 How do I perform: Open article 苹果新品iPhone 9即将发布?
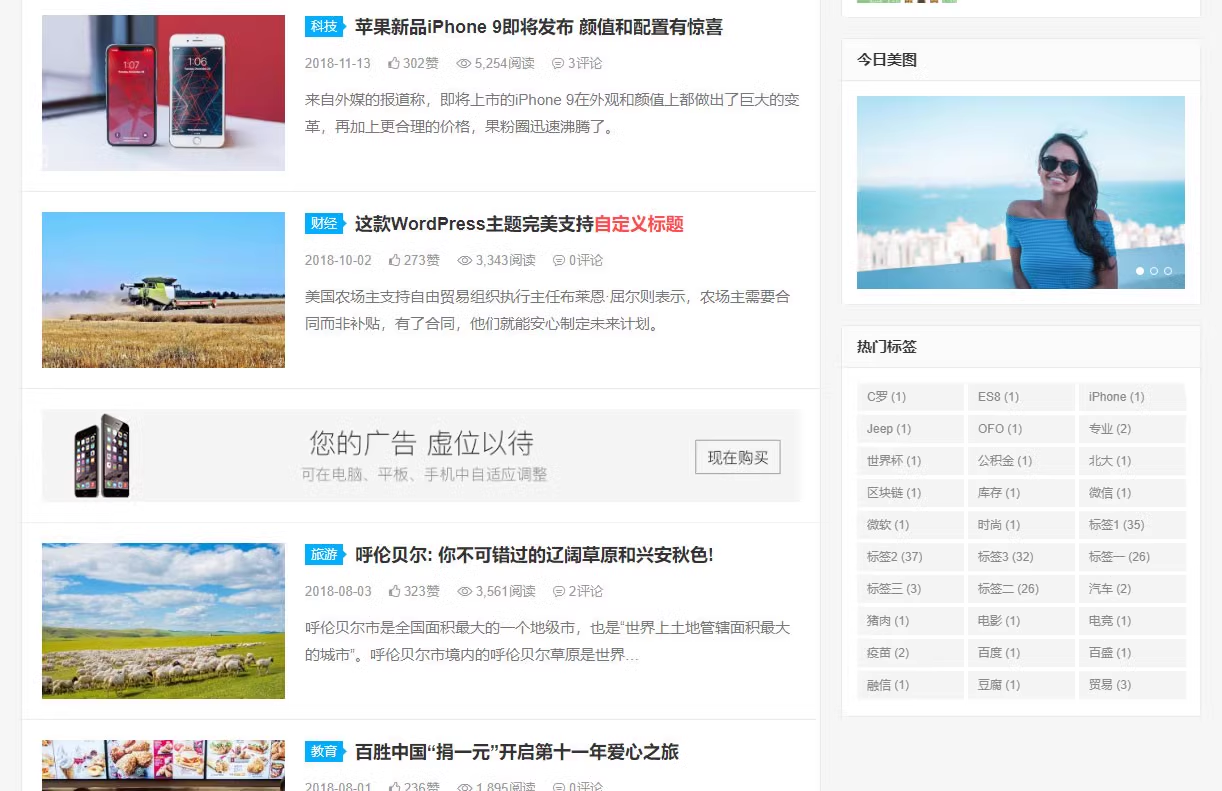[539, 27]
